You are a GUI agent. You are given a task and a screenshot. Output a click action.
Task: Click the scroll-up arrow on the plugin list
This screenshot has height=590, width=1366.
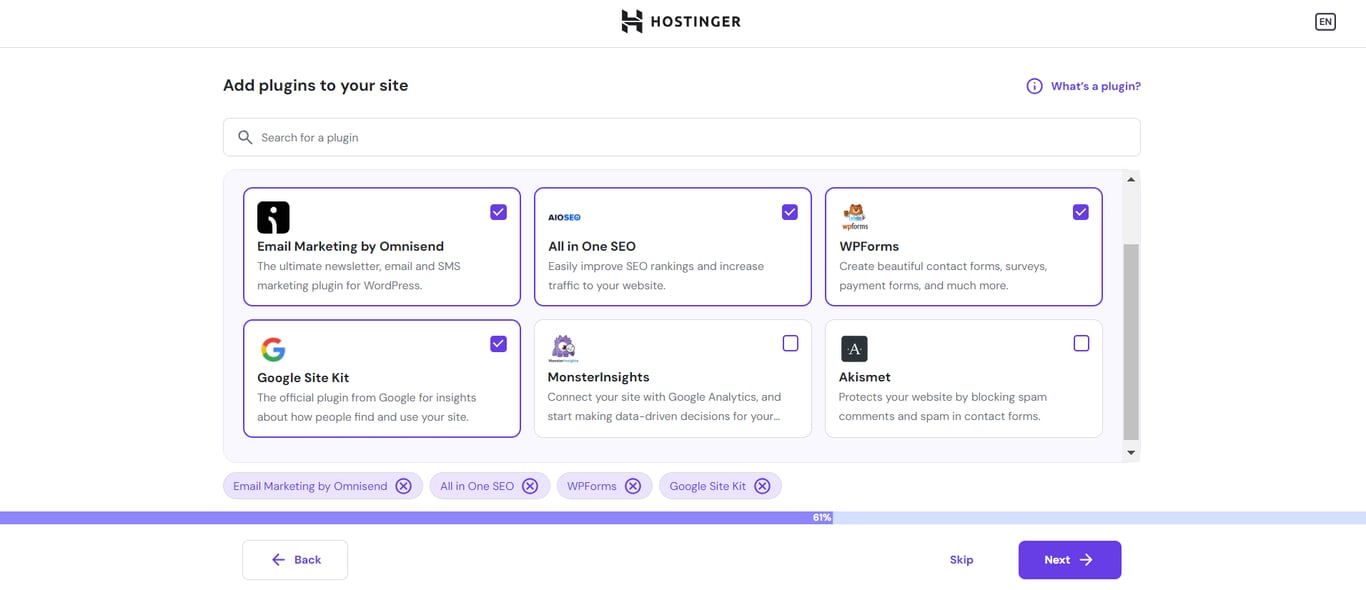(x=1130, y=177)
